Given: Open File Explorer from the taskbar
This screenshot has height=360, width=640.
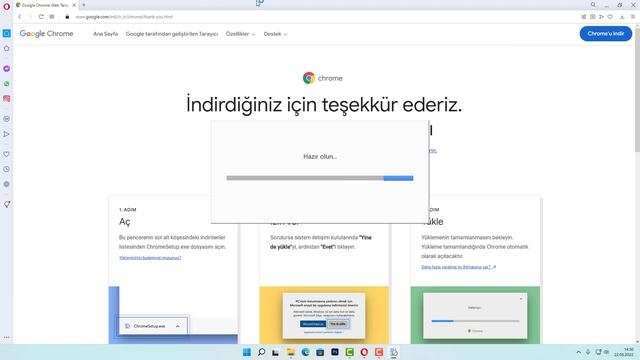Looking at the screenshot, I should (x=291, y=352).
